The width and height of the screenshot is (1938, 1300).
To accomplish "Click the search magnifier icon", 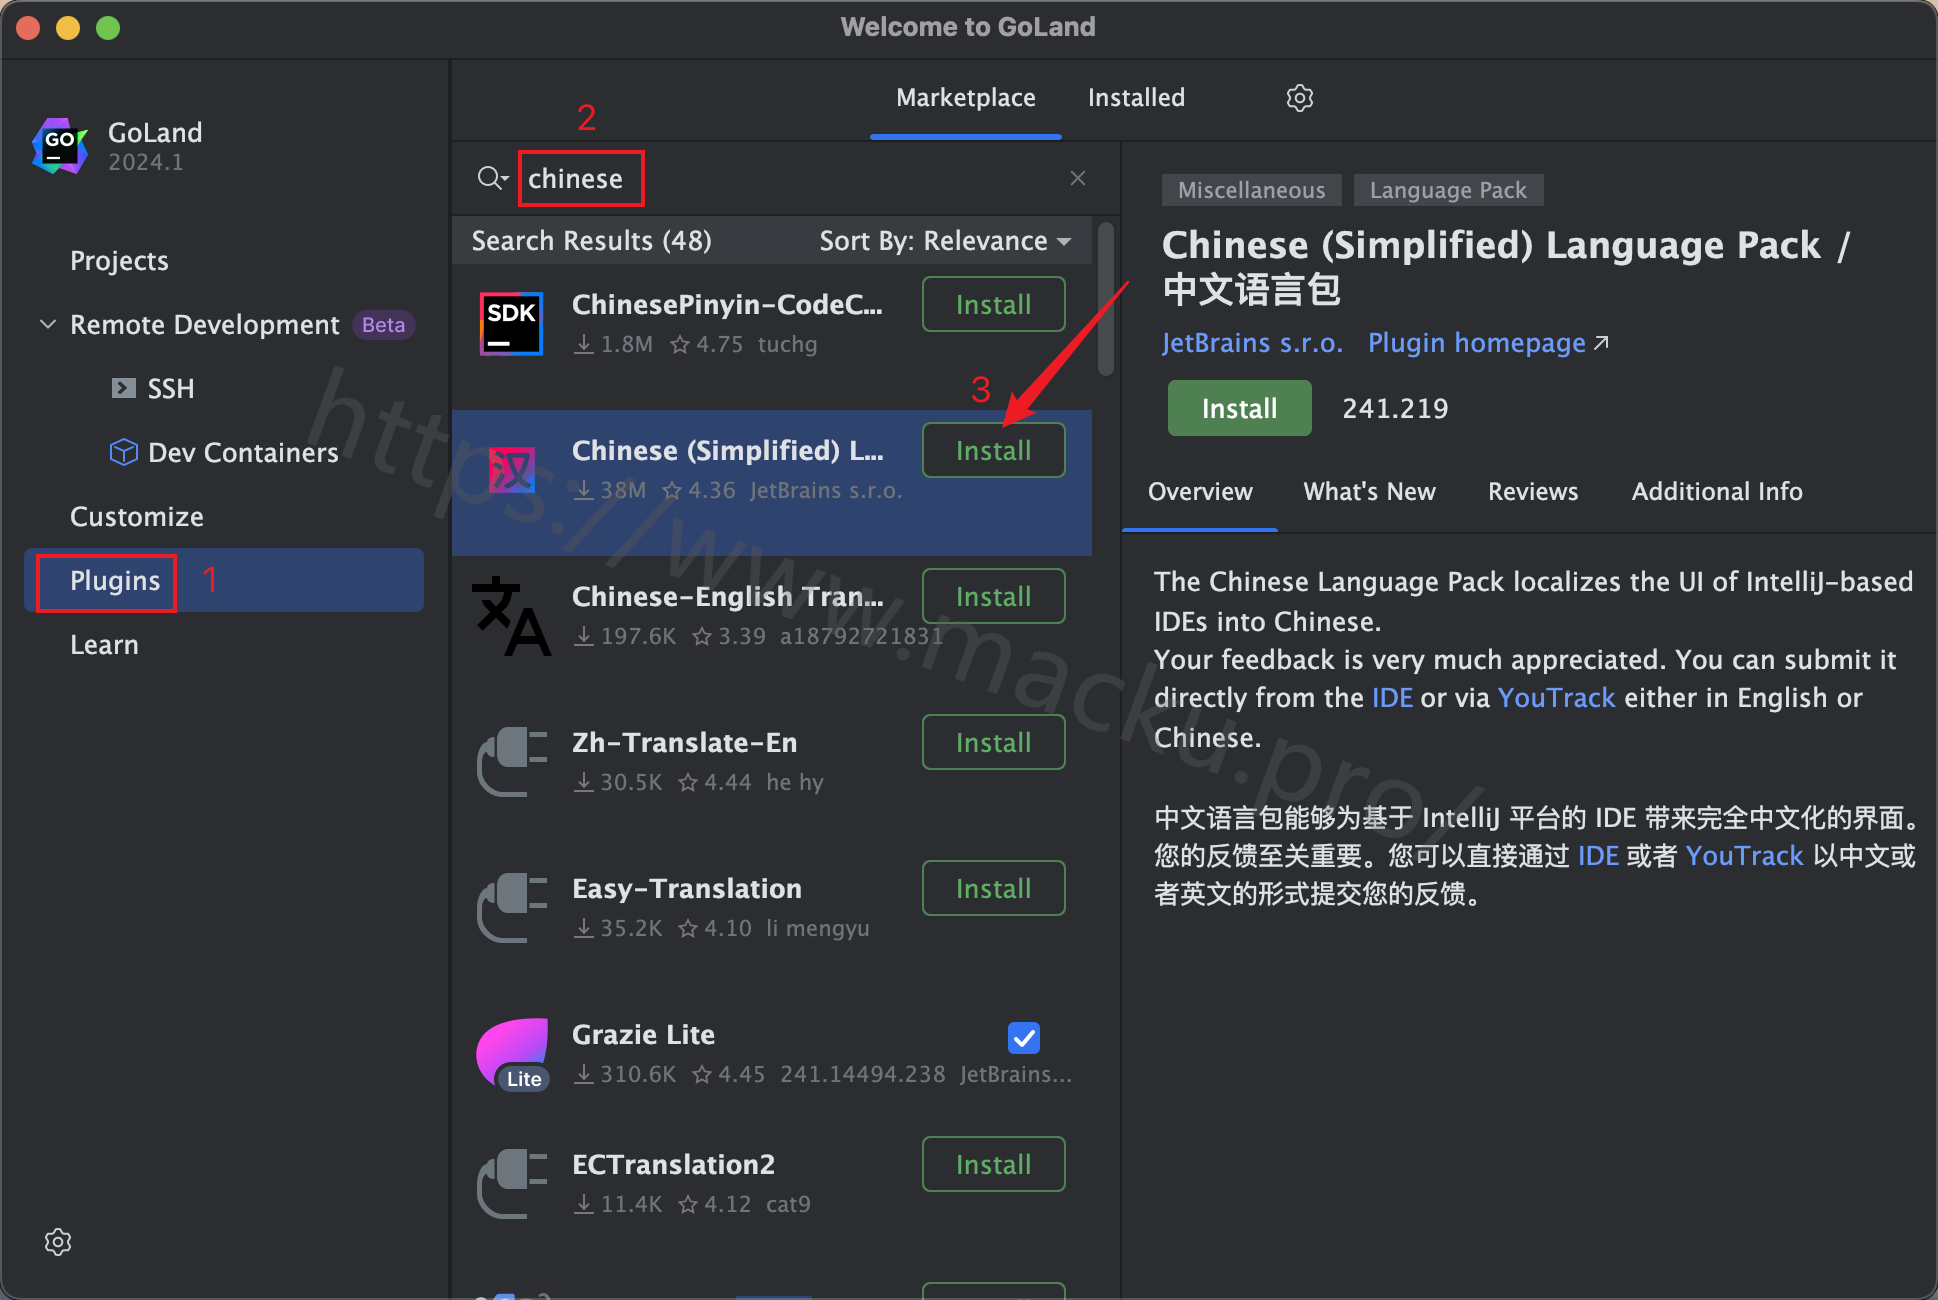I will pos(492,178).
